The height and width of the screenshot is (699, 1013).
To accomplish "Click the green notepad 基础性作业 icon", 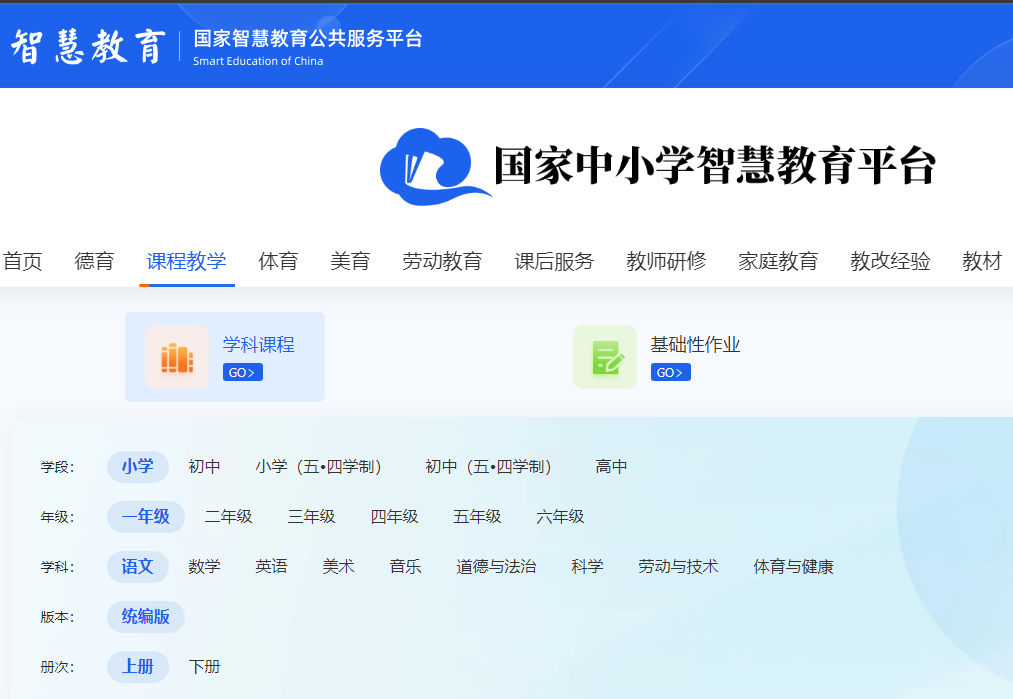I will [605, 357].
